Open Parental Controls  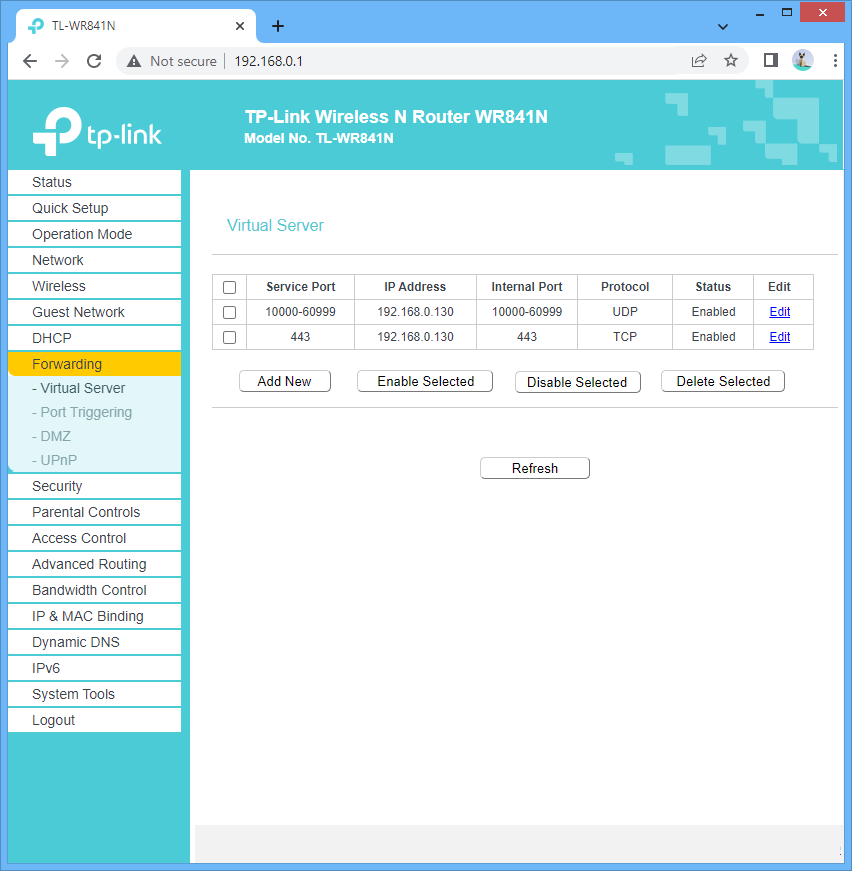pyautogui.click(x=94, y=512)
